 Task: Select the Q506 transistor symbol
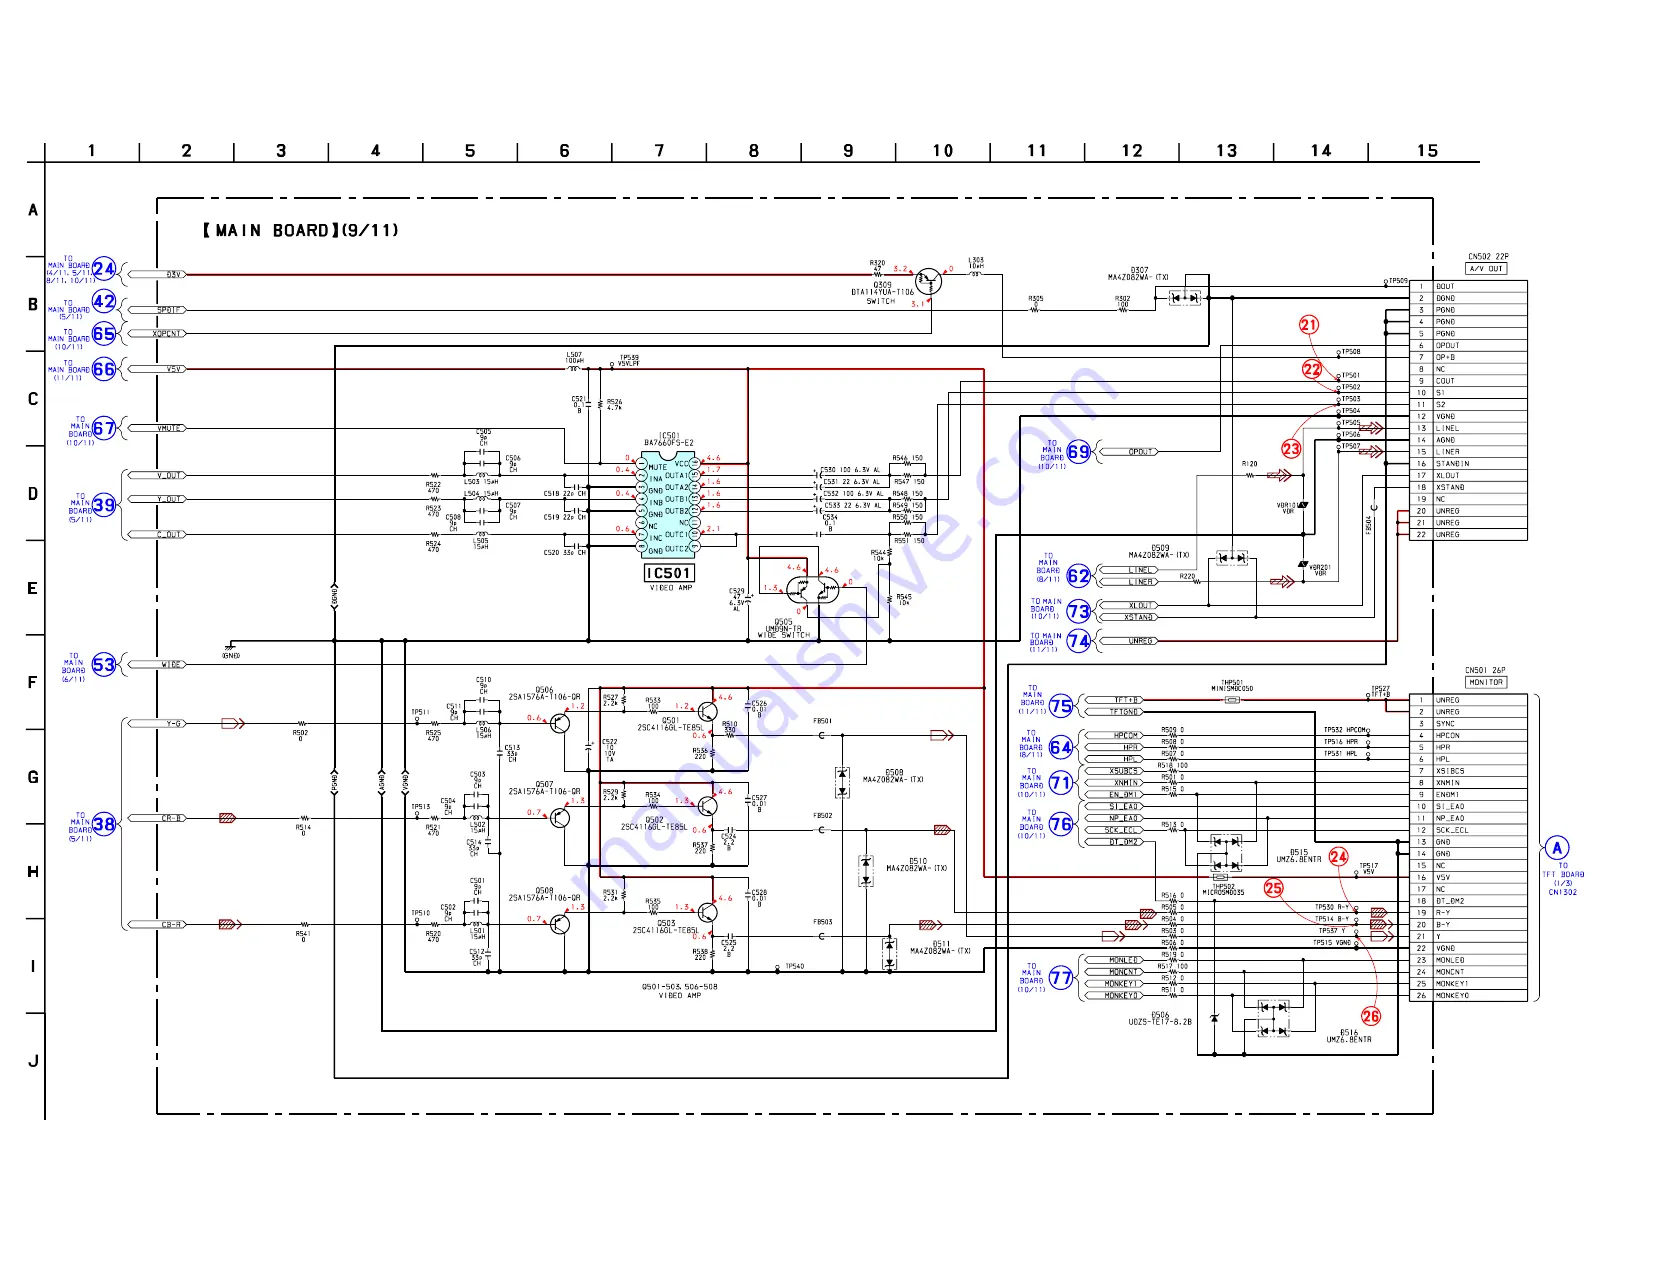point(559,723)
